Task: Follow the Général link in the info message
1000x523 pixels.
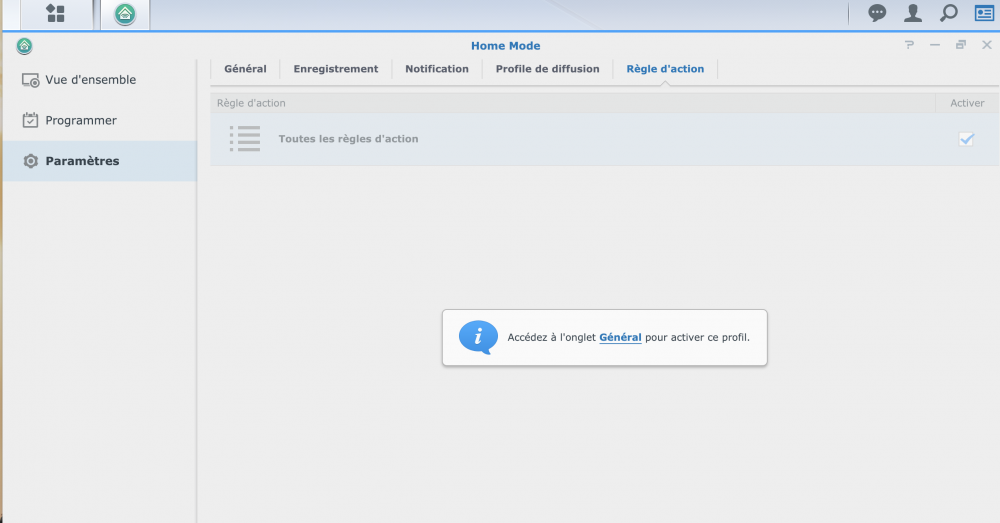Action: point(620,338)
